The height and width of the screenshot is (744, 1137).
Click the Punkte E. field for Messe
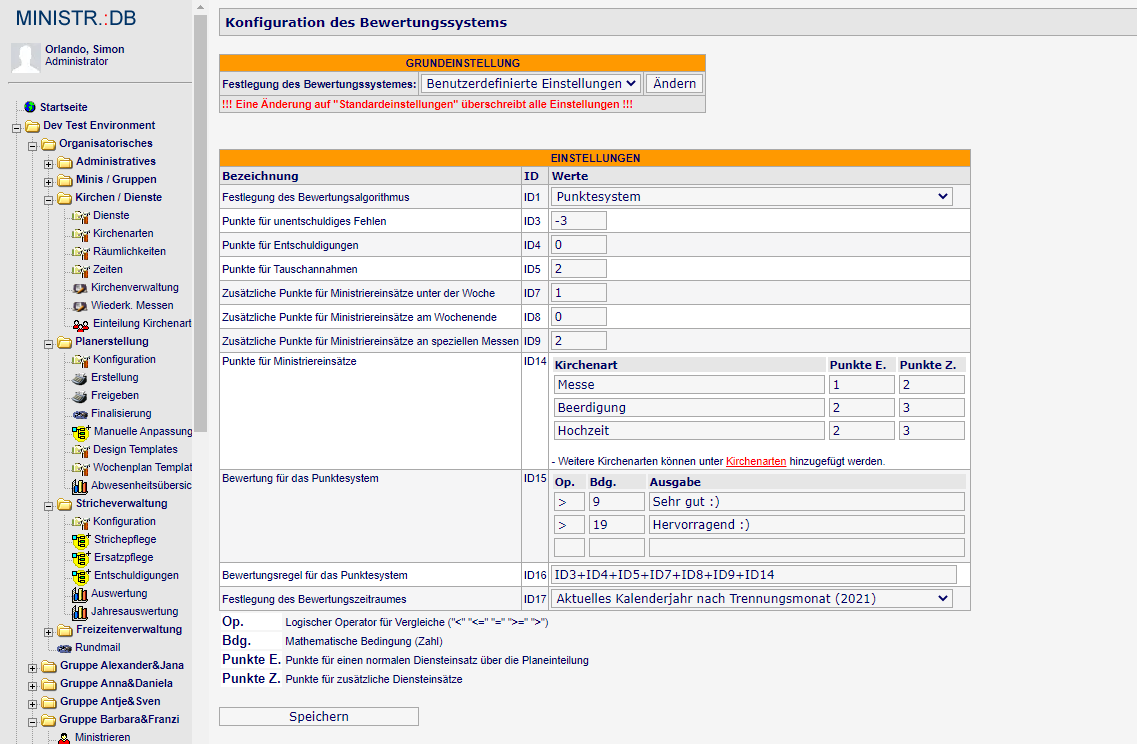pyautogui.click(x=862, y=384)
